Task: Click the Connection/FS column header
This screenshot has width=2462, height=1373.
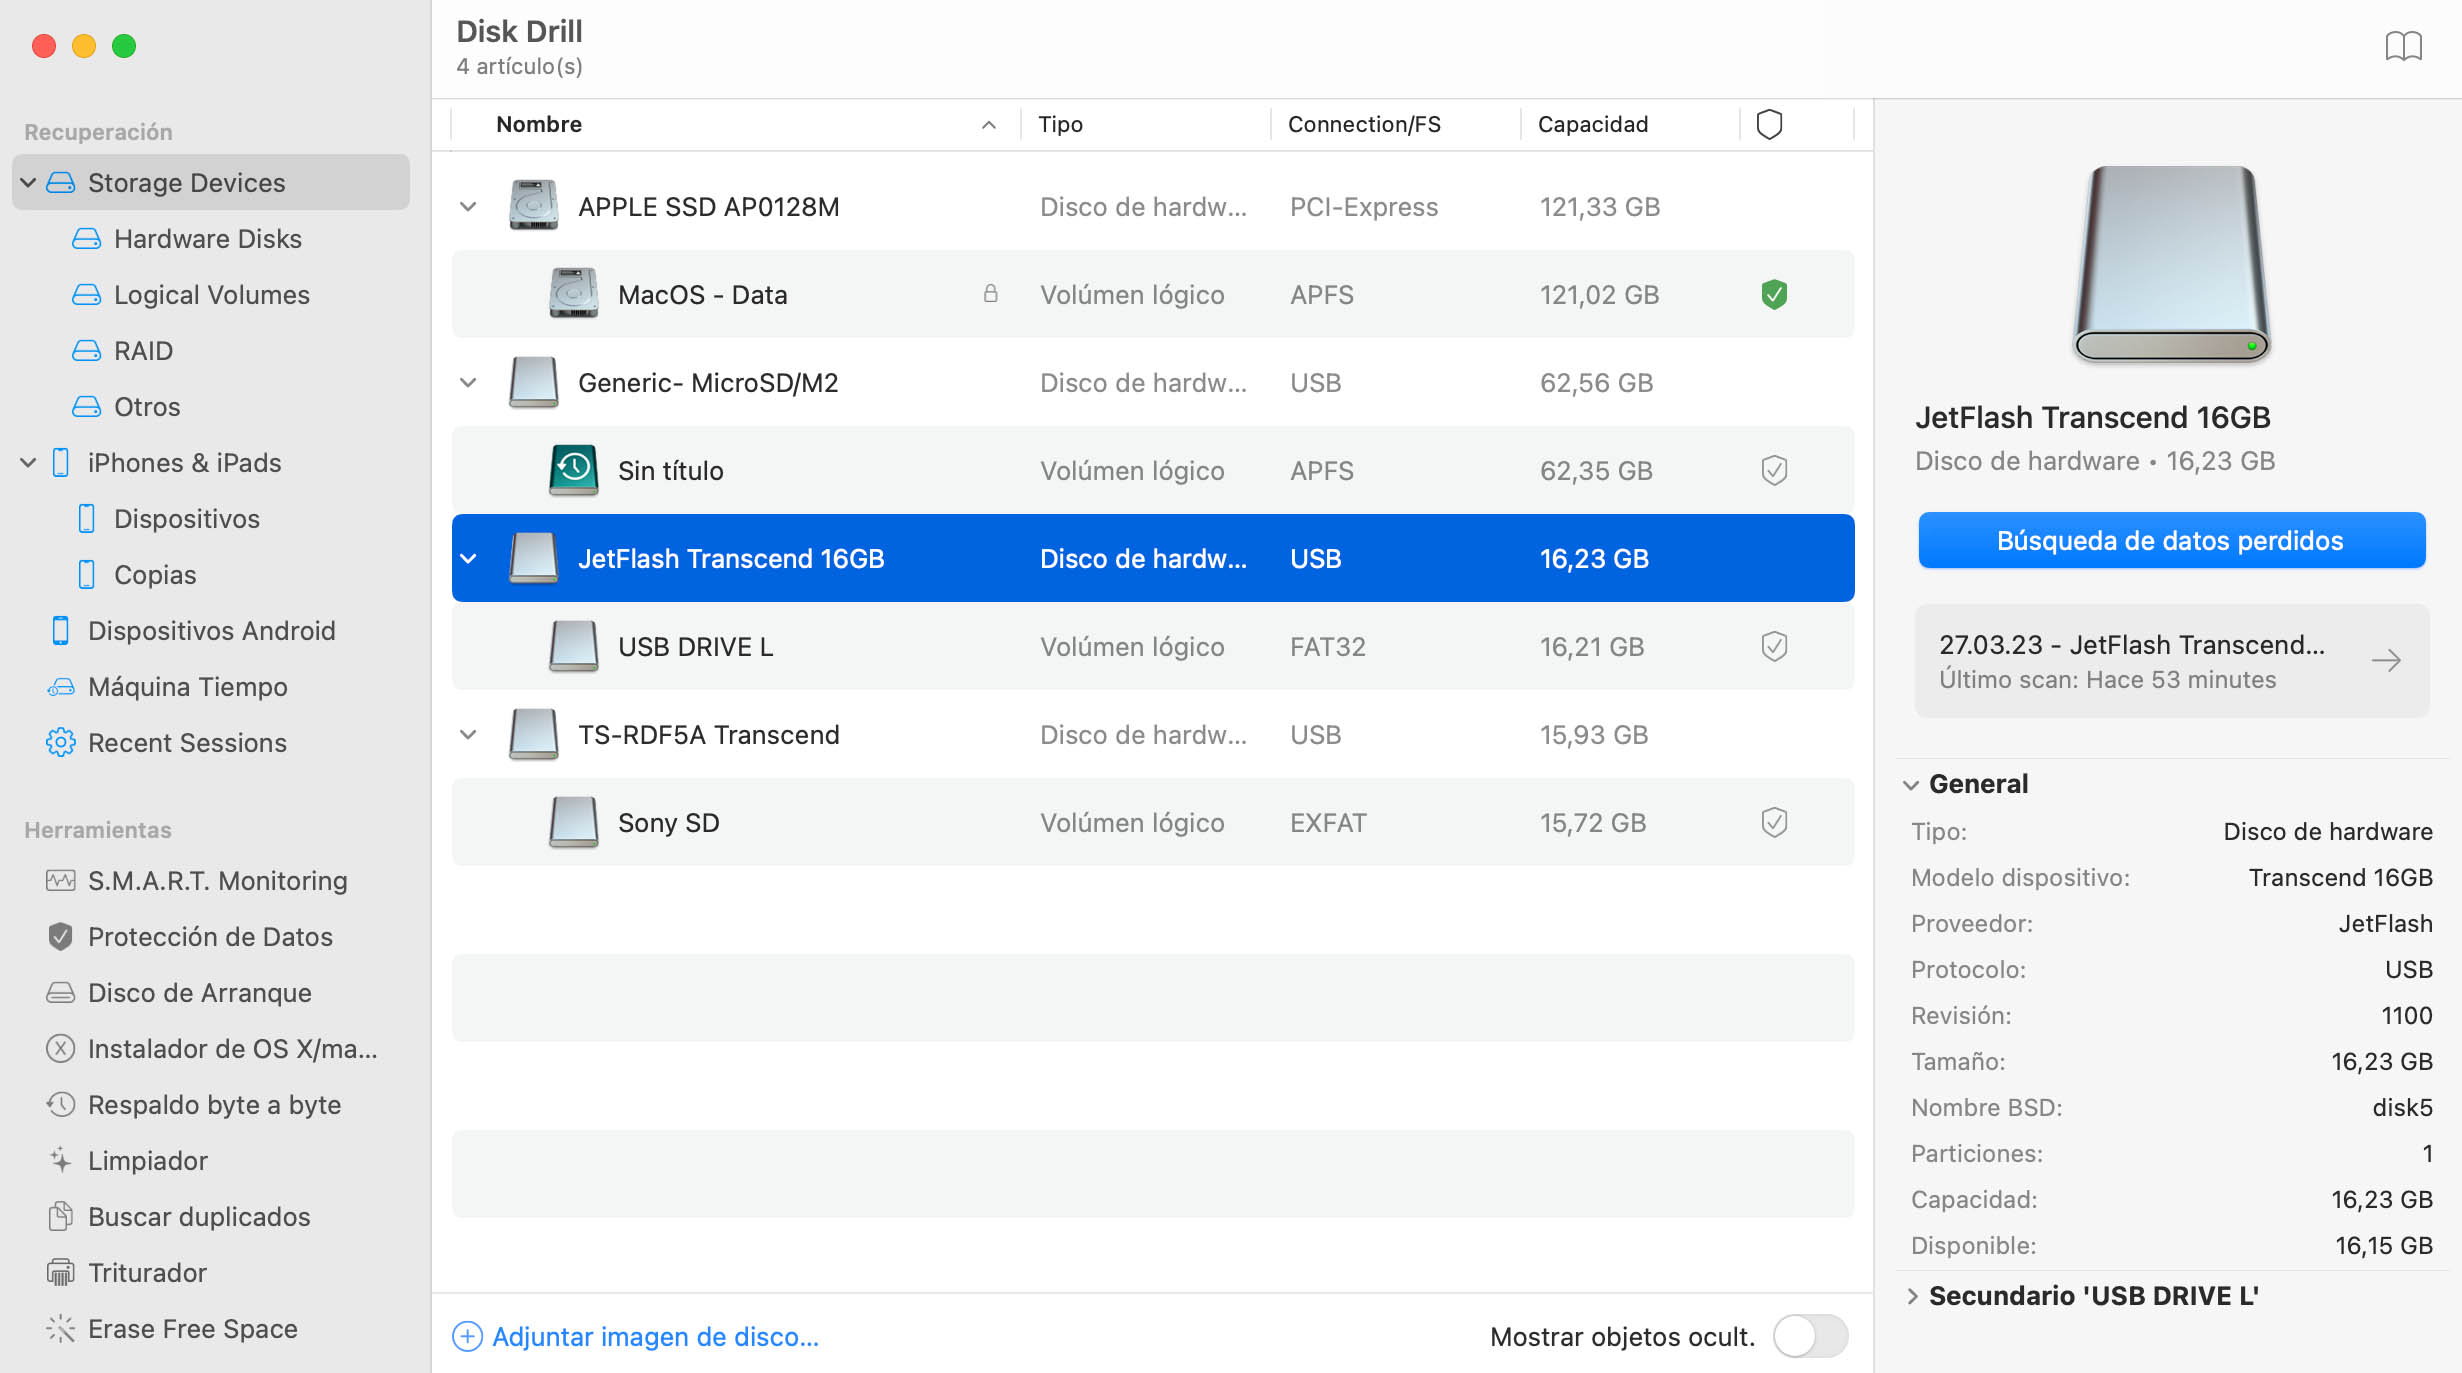Action: [x=1364, y=124]
